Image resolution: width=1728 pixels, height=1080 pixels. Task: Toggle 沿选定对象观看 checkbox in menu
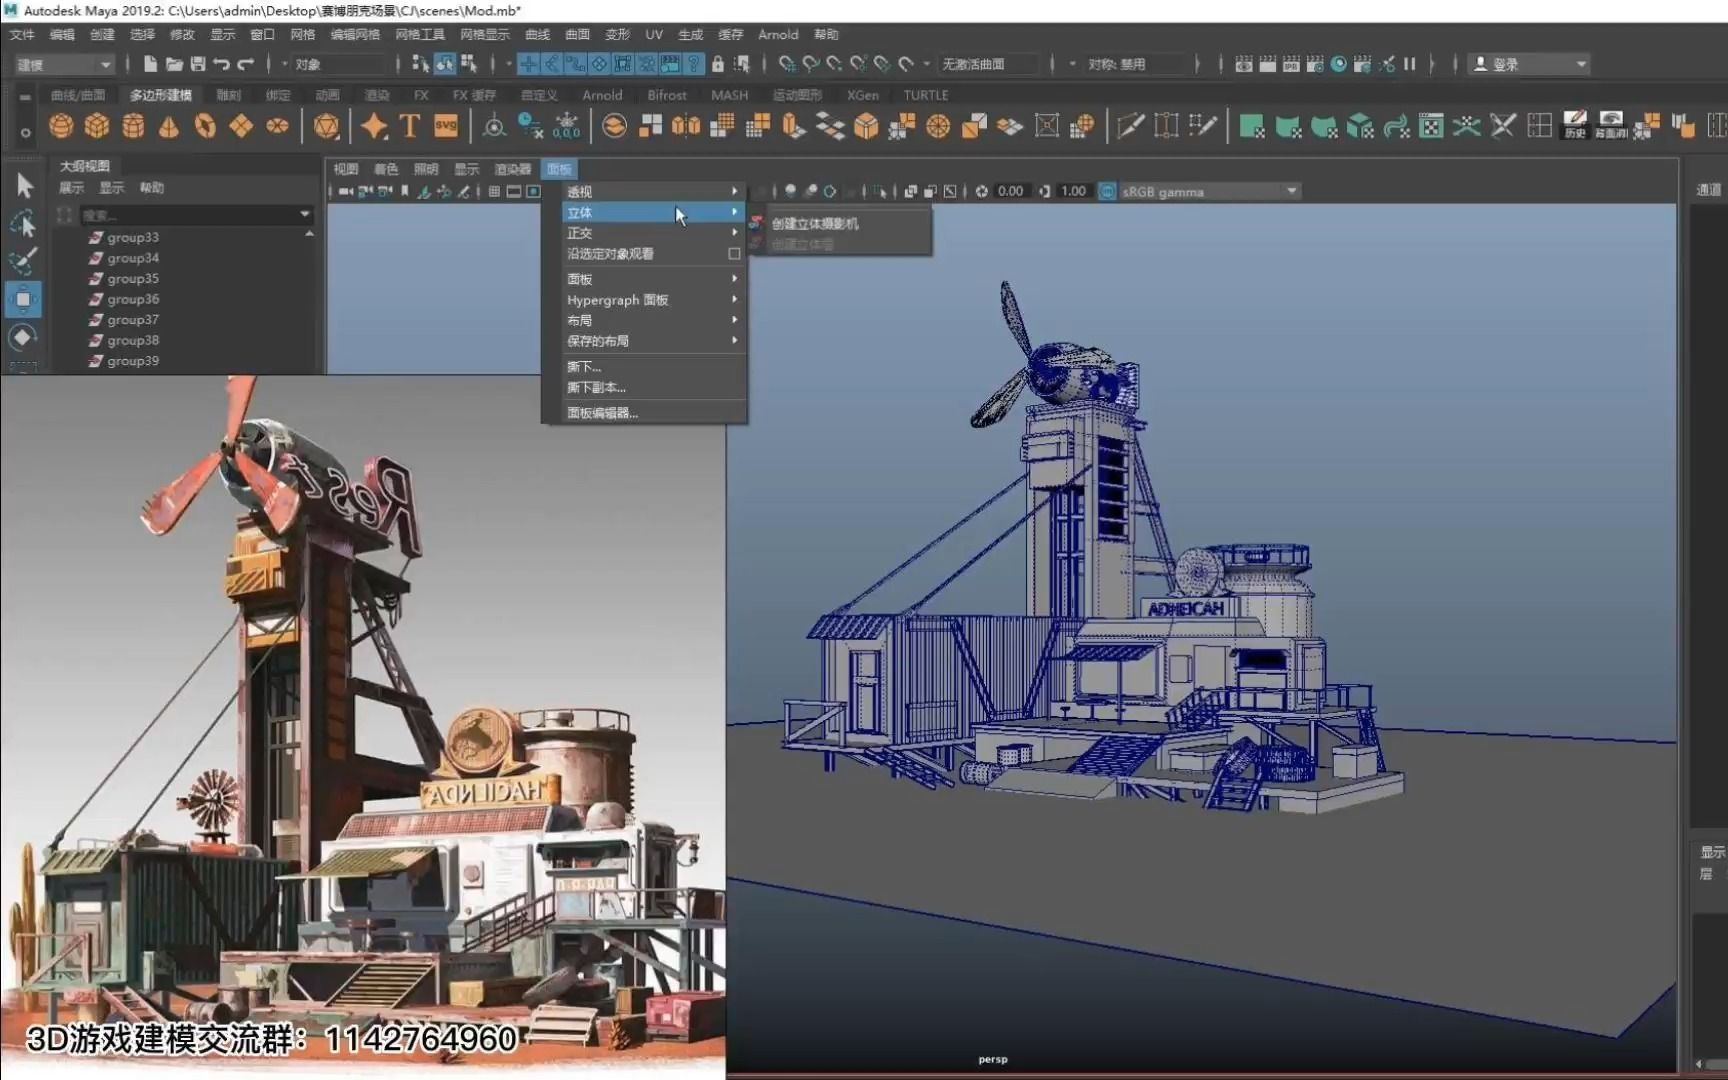pyautogui.click(x=734, y=254)
